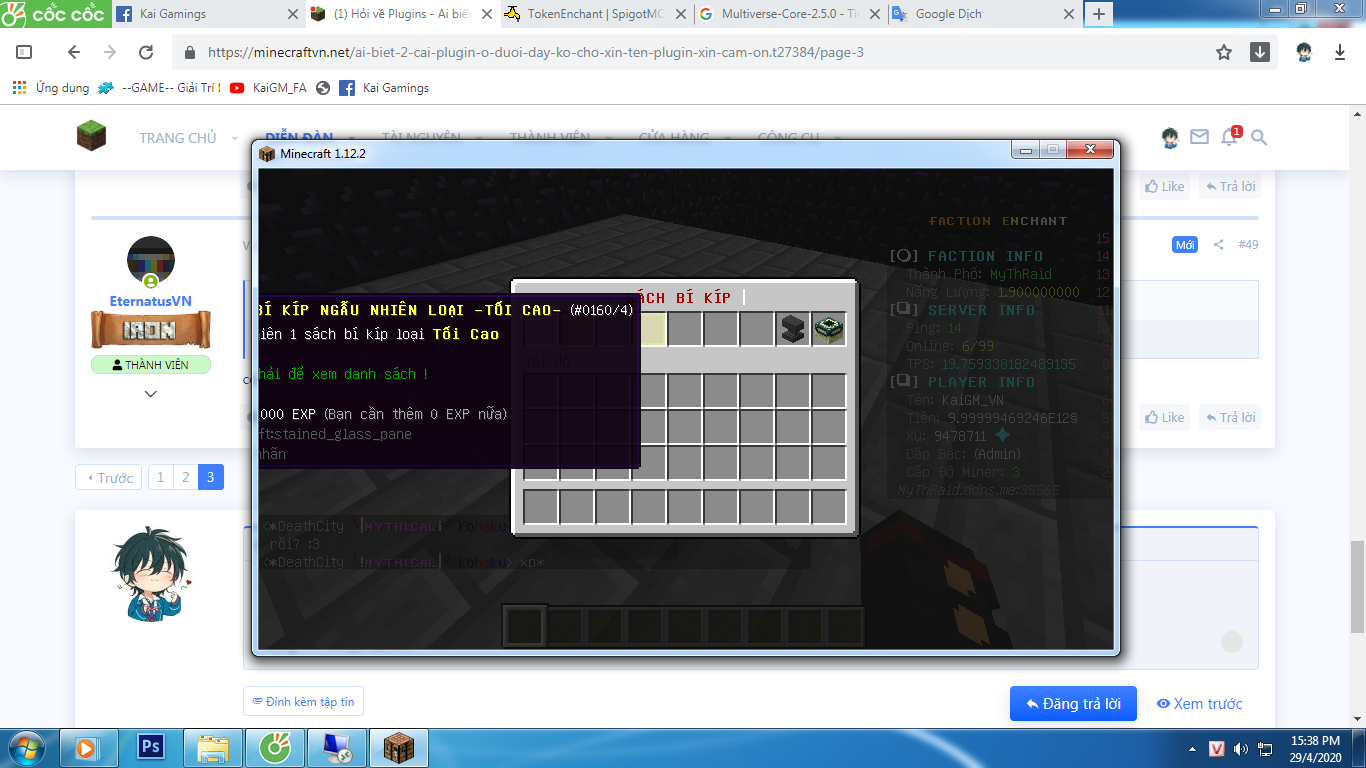Click Xem trước to preview the reply

tap(1200, 704)
